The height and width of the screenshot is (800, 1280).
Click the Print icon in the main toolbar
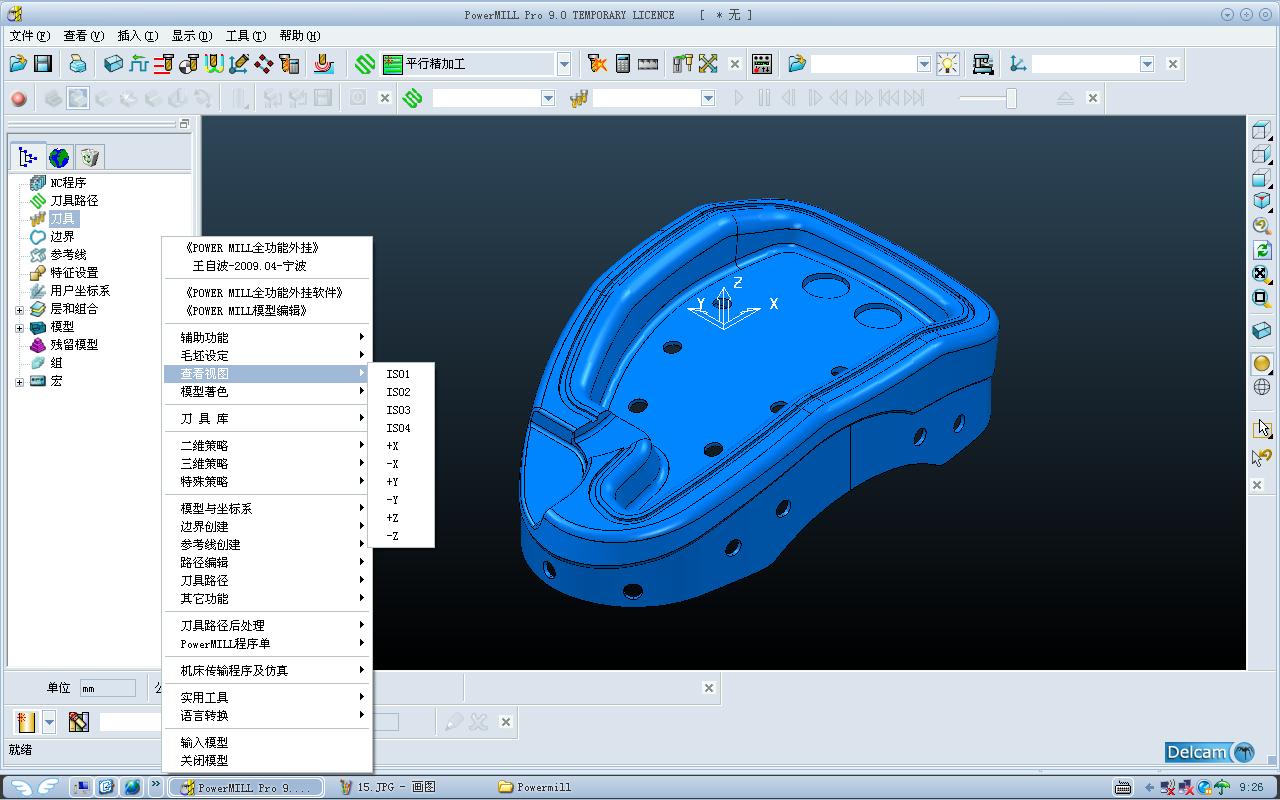[78, 64]
